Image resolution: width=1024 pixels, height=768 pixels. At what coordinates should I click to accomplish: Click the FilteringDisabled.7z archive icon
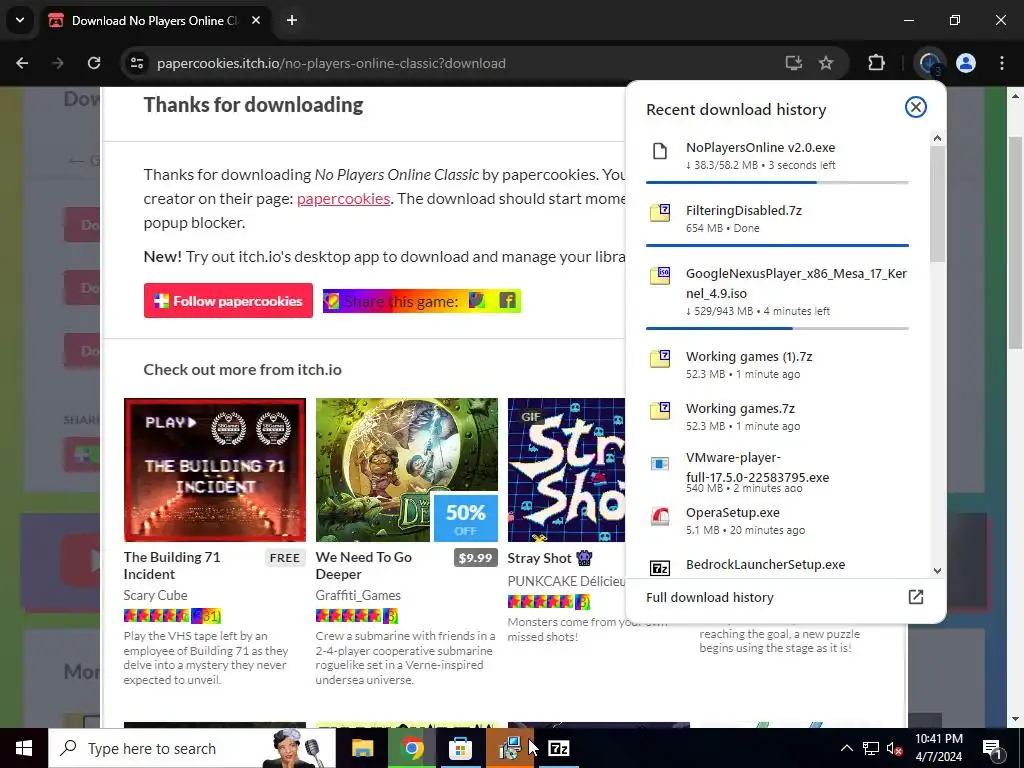tap(660, 213)
